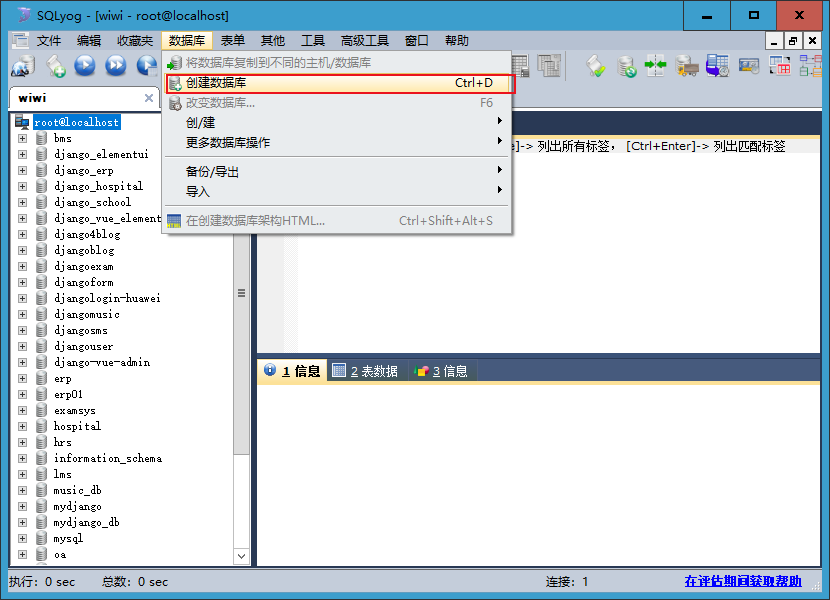Click the database icon beside erp01
This screenshot has height=600, width=830.
point(42,394)
